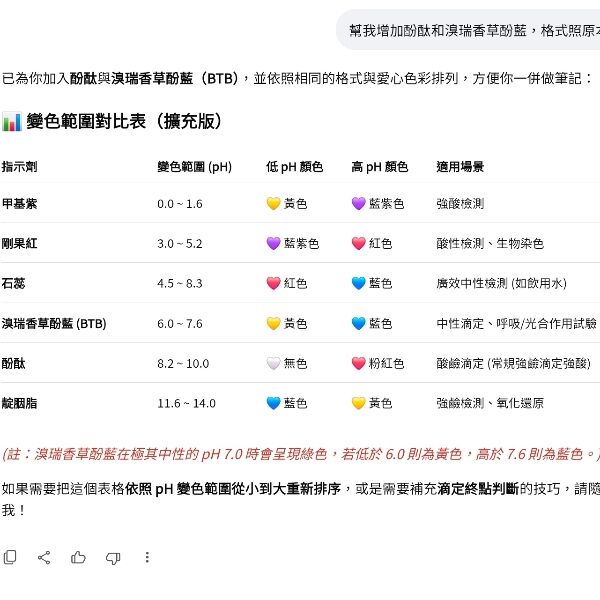Click the pH range 4.5 ~ 8.3

click(x=180, y=284)
